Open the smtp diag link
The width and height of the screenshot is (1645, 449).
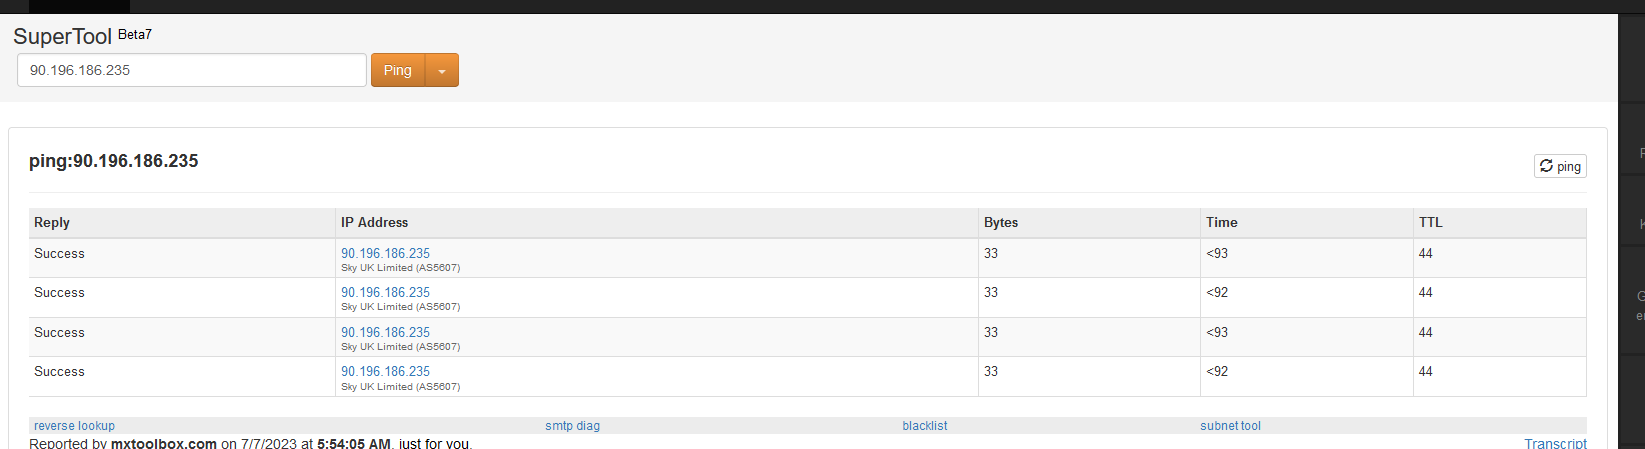point(572,426)
